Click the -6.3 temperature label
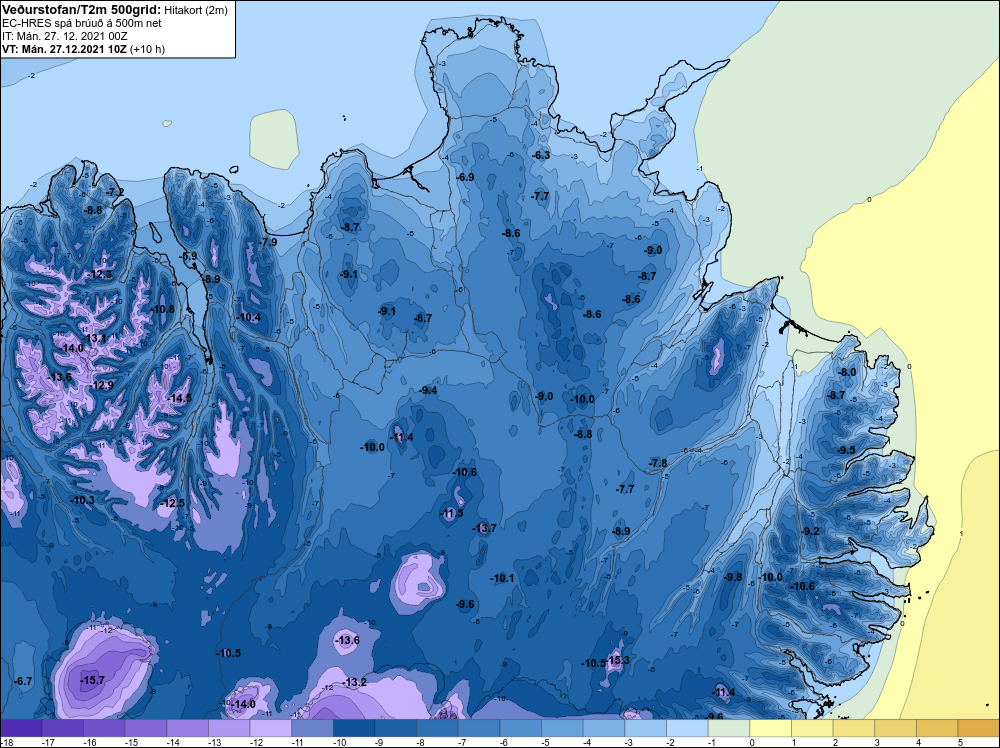This screenshot has height=748, width=1000. 540,155
